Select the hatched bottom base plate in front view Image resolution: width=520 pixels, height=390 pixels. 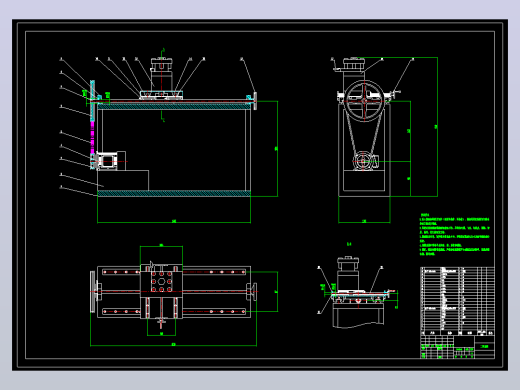pyautogui.click(x=174, y=193)
